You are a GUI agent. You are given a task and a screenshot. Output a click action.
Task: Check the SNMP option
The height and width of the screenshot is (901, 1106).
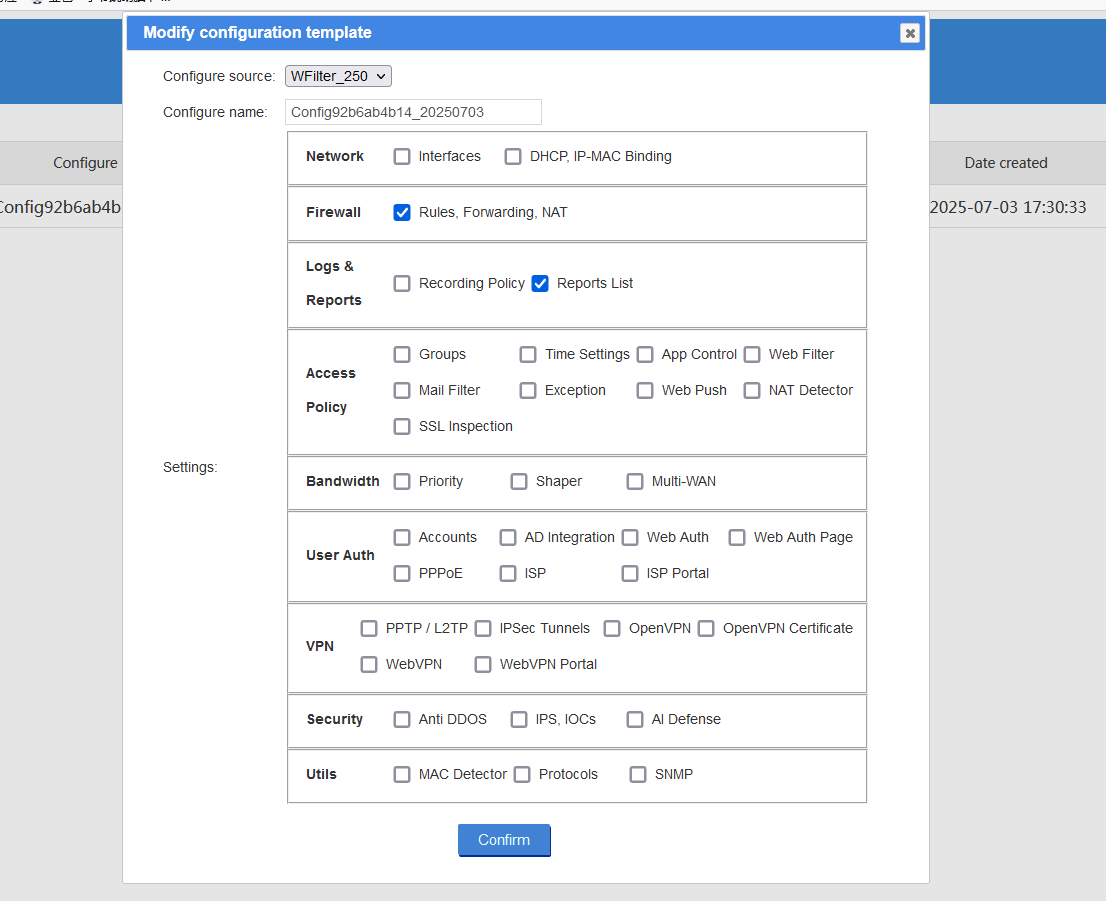[x=638, y=775]
